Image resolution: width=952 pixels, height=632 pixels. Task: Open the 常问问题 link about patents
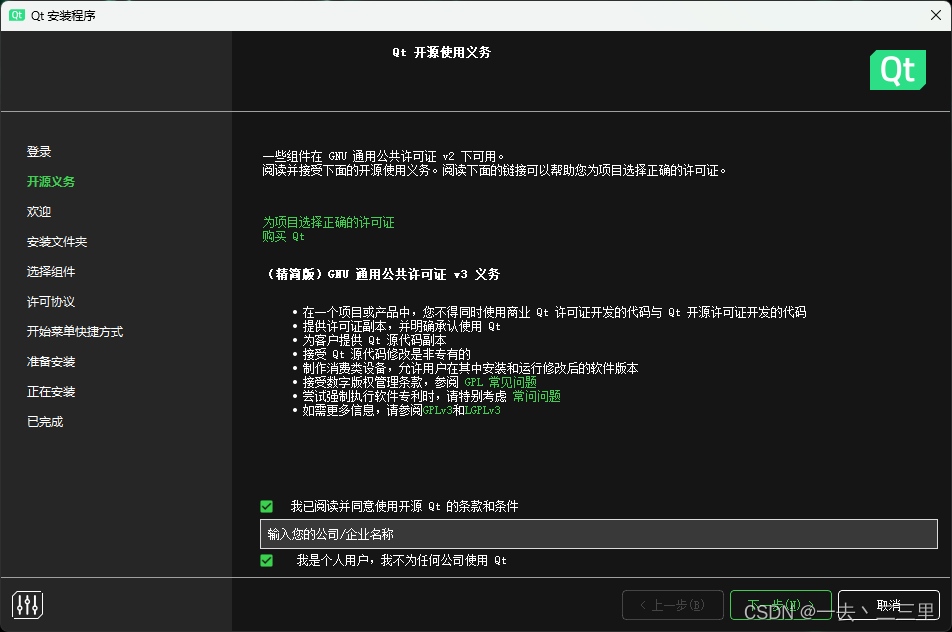(537, 396)
